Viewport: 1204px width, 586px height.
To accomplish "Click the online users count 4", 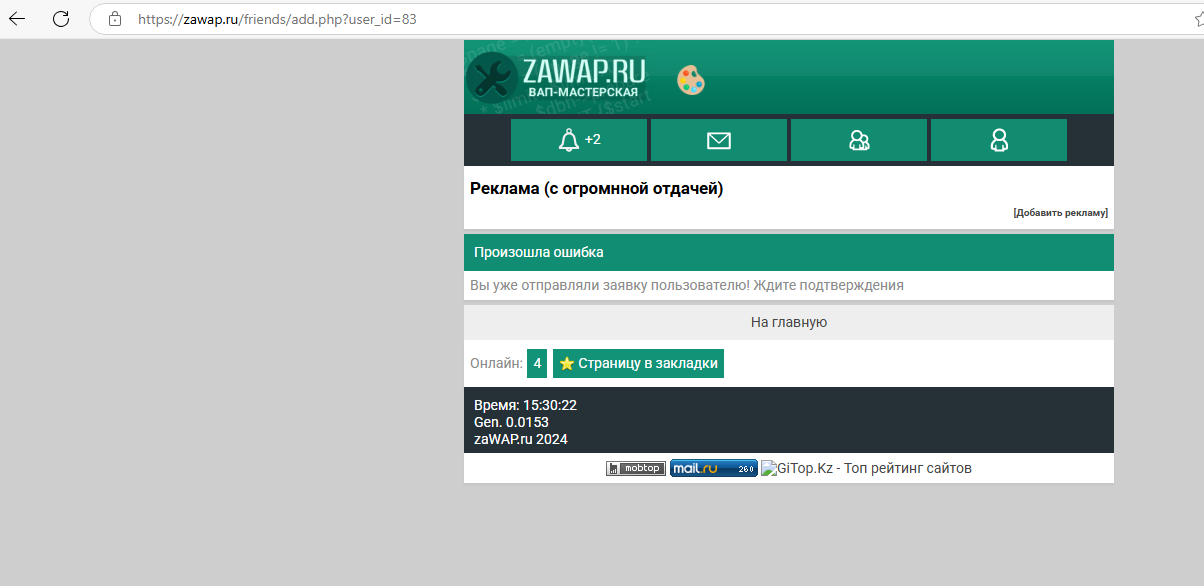I will pos(537,364).
